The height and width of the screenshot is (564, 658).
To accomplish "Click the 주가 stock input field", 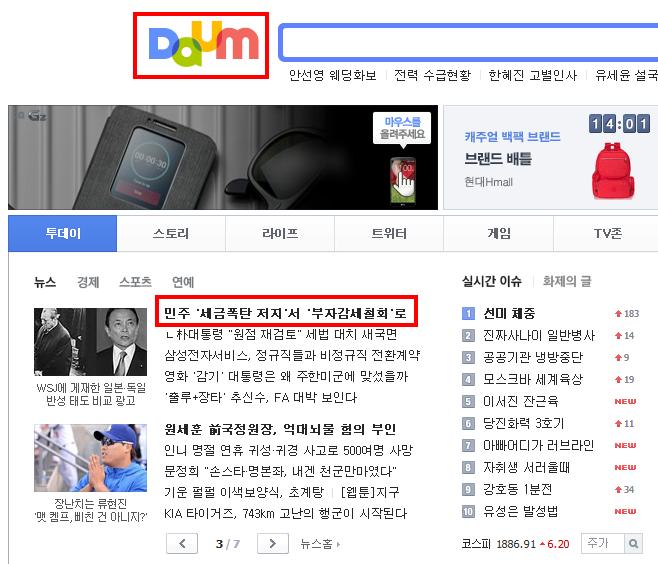I will pyautogui.click(x=603, y=544).
